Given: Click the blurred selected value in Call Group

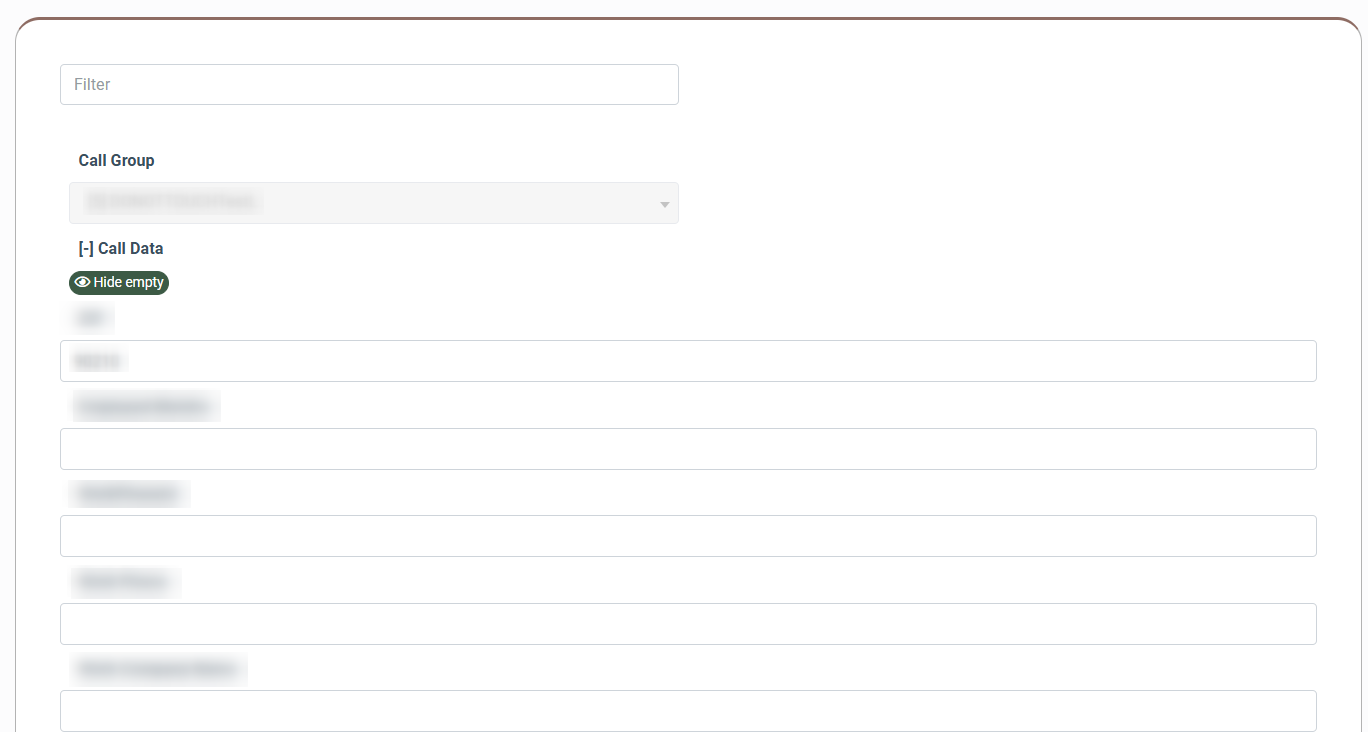Looking at the screenshot, I should click(173, 203).
